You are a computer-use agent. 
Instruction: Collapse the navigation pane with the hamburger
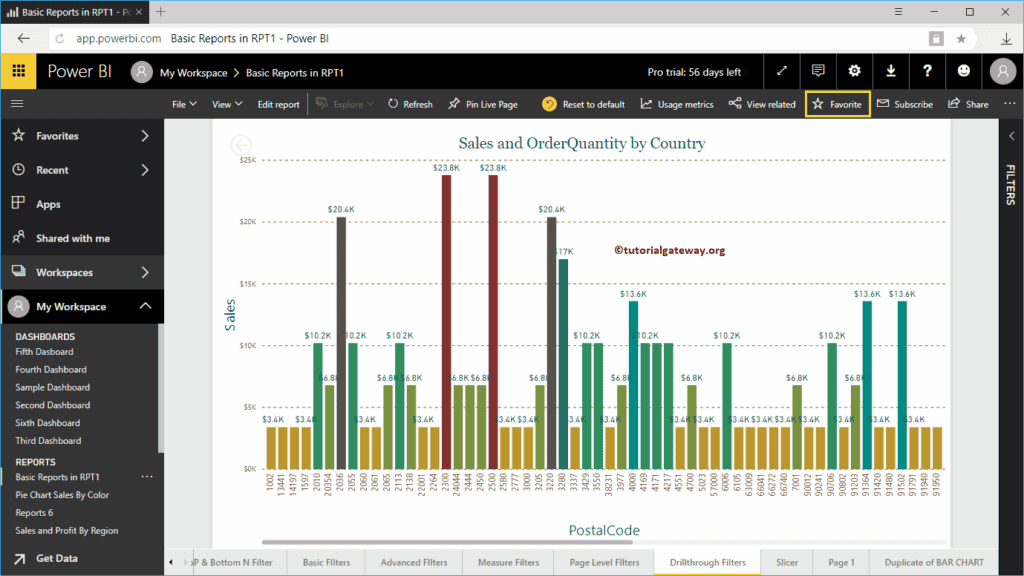tap(16, 103)
